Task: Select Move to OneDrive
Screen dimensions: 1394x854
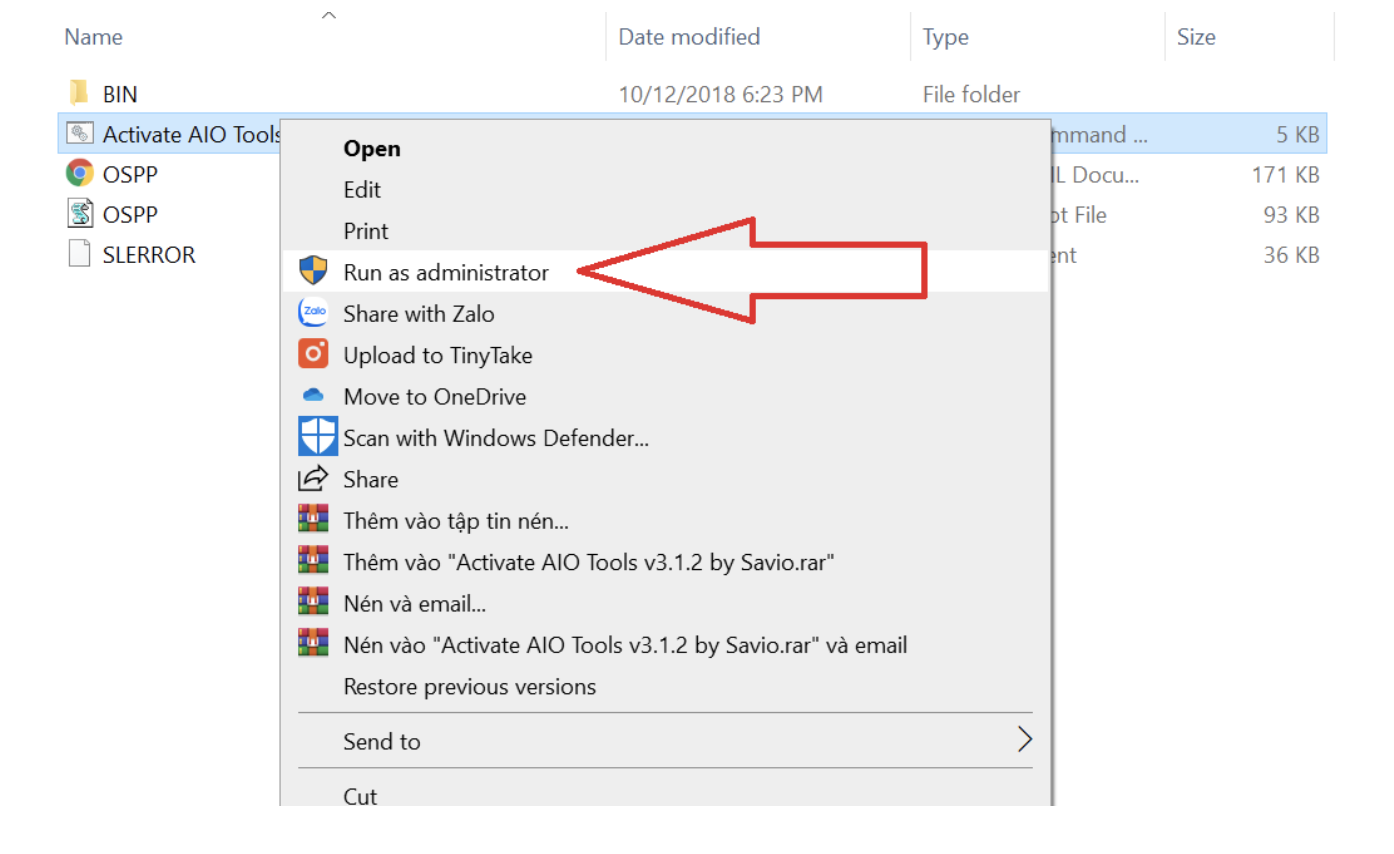Action: click(435, 396)
